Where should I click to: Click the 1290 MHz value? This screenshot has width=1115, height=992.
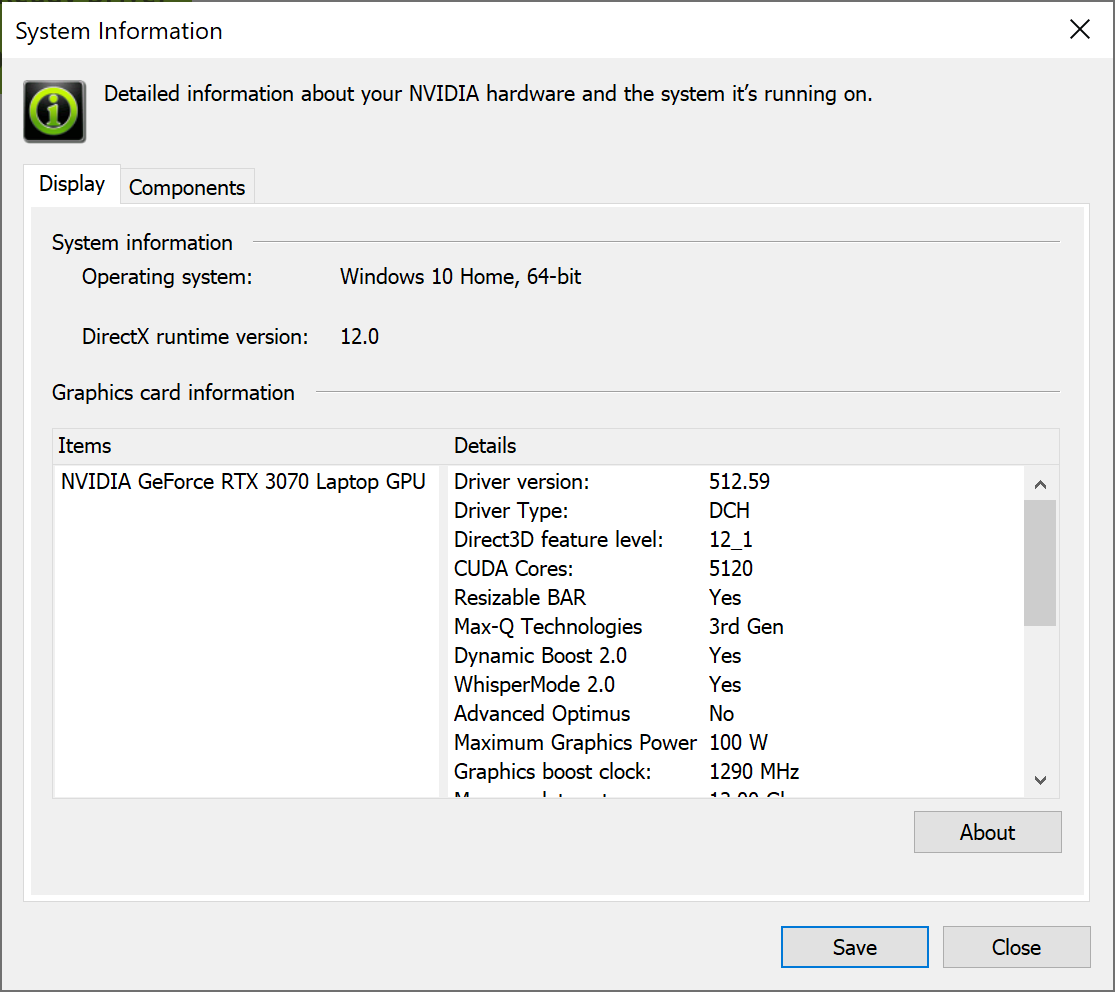[x=754, y=772]
